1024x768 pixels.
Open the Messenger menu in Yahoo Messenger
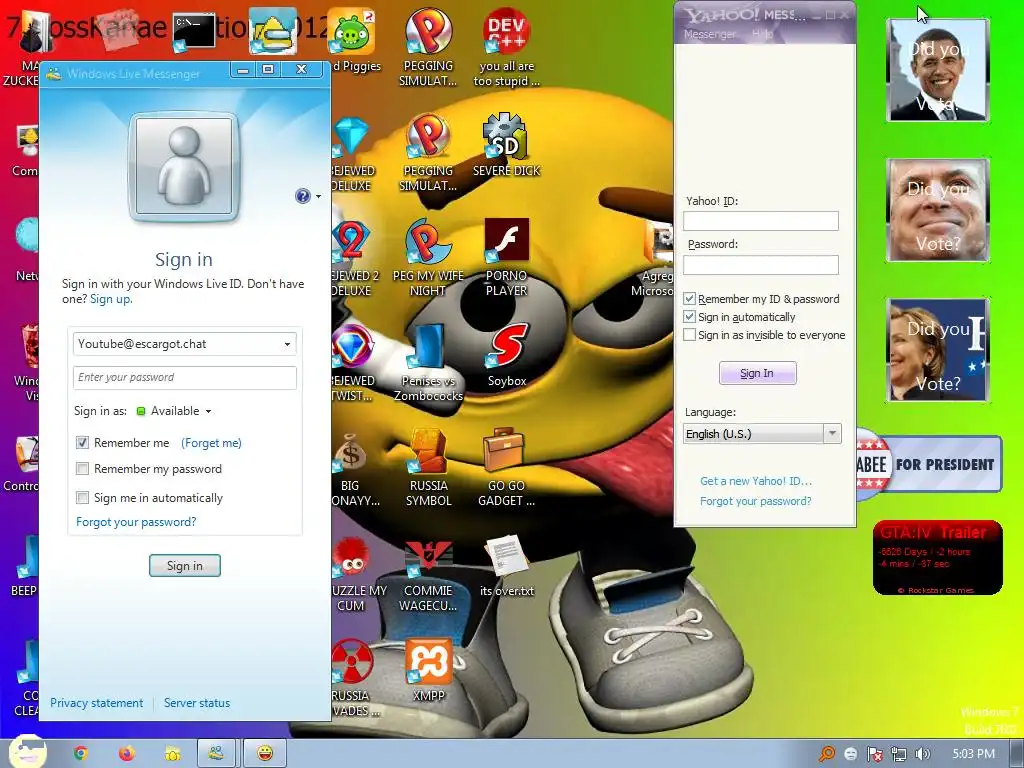point(709,34)
